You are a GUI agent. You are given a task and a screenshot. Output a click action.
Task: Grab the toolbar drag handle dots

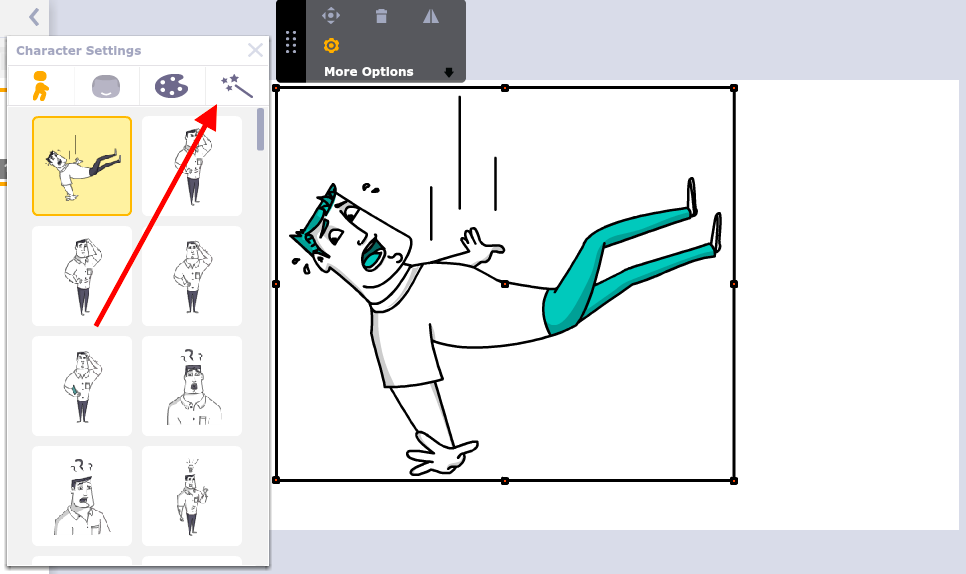[x=291, y=42]
